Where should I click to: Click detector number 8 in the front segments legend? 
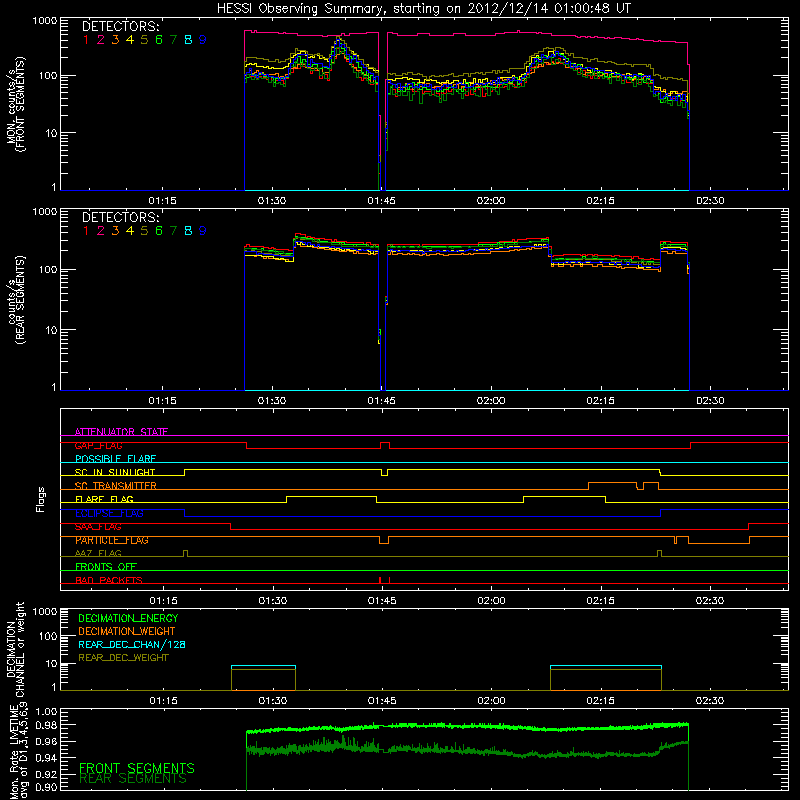(188, 40)
